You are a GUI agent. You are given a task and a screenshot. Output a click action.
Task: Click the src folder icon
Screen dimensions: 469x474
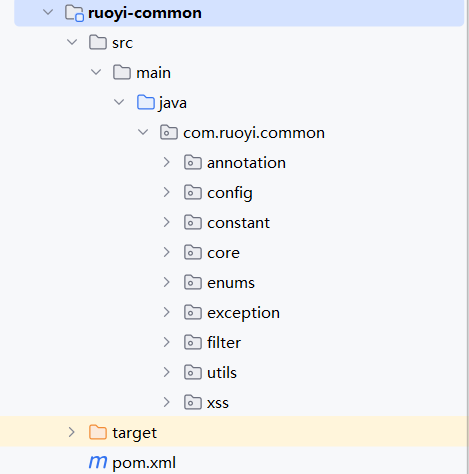[x=98, y=42]
